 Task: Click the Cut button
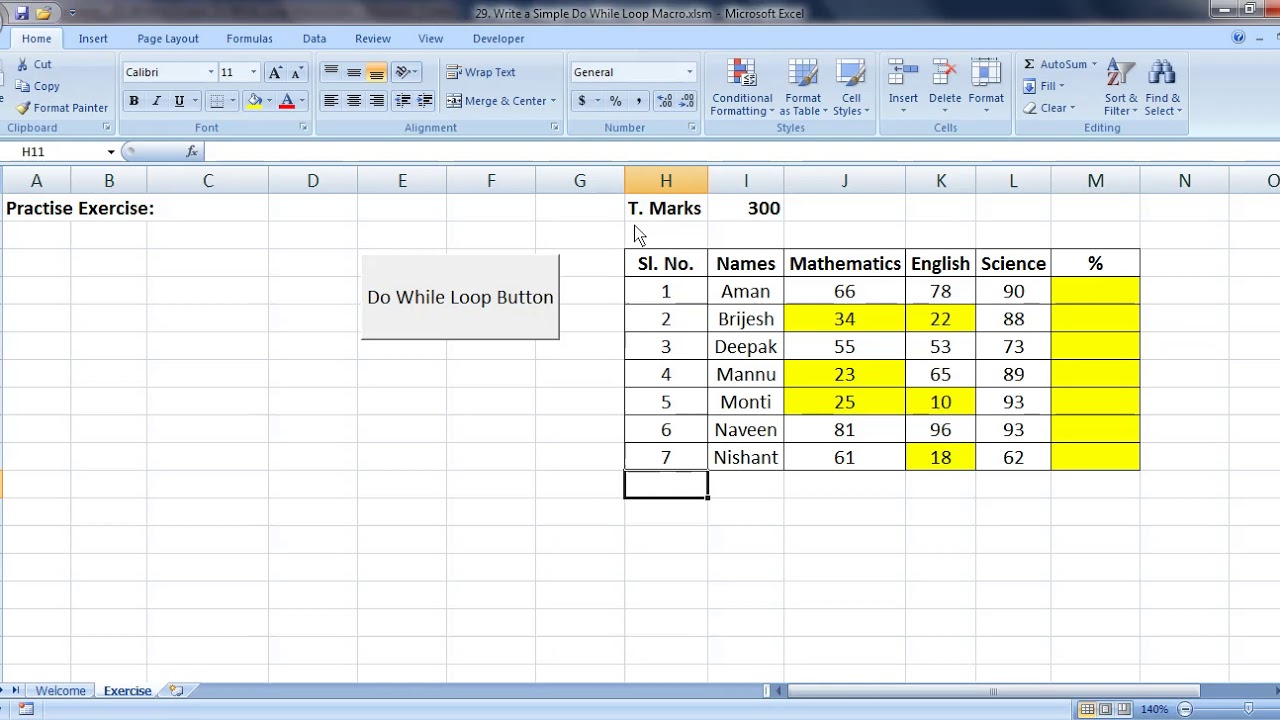[34, 64]
